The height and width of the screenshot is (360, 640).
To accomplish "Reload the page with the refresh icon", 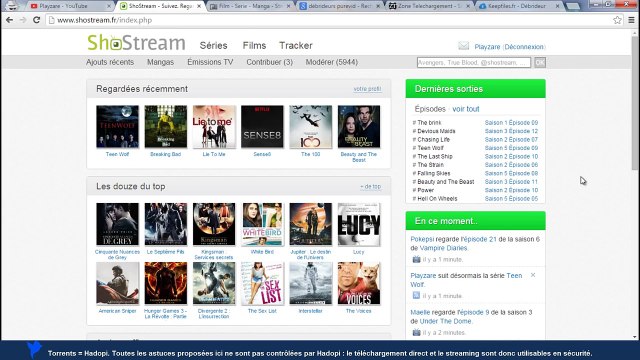I will click(x=36, y=20).
